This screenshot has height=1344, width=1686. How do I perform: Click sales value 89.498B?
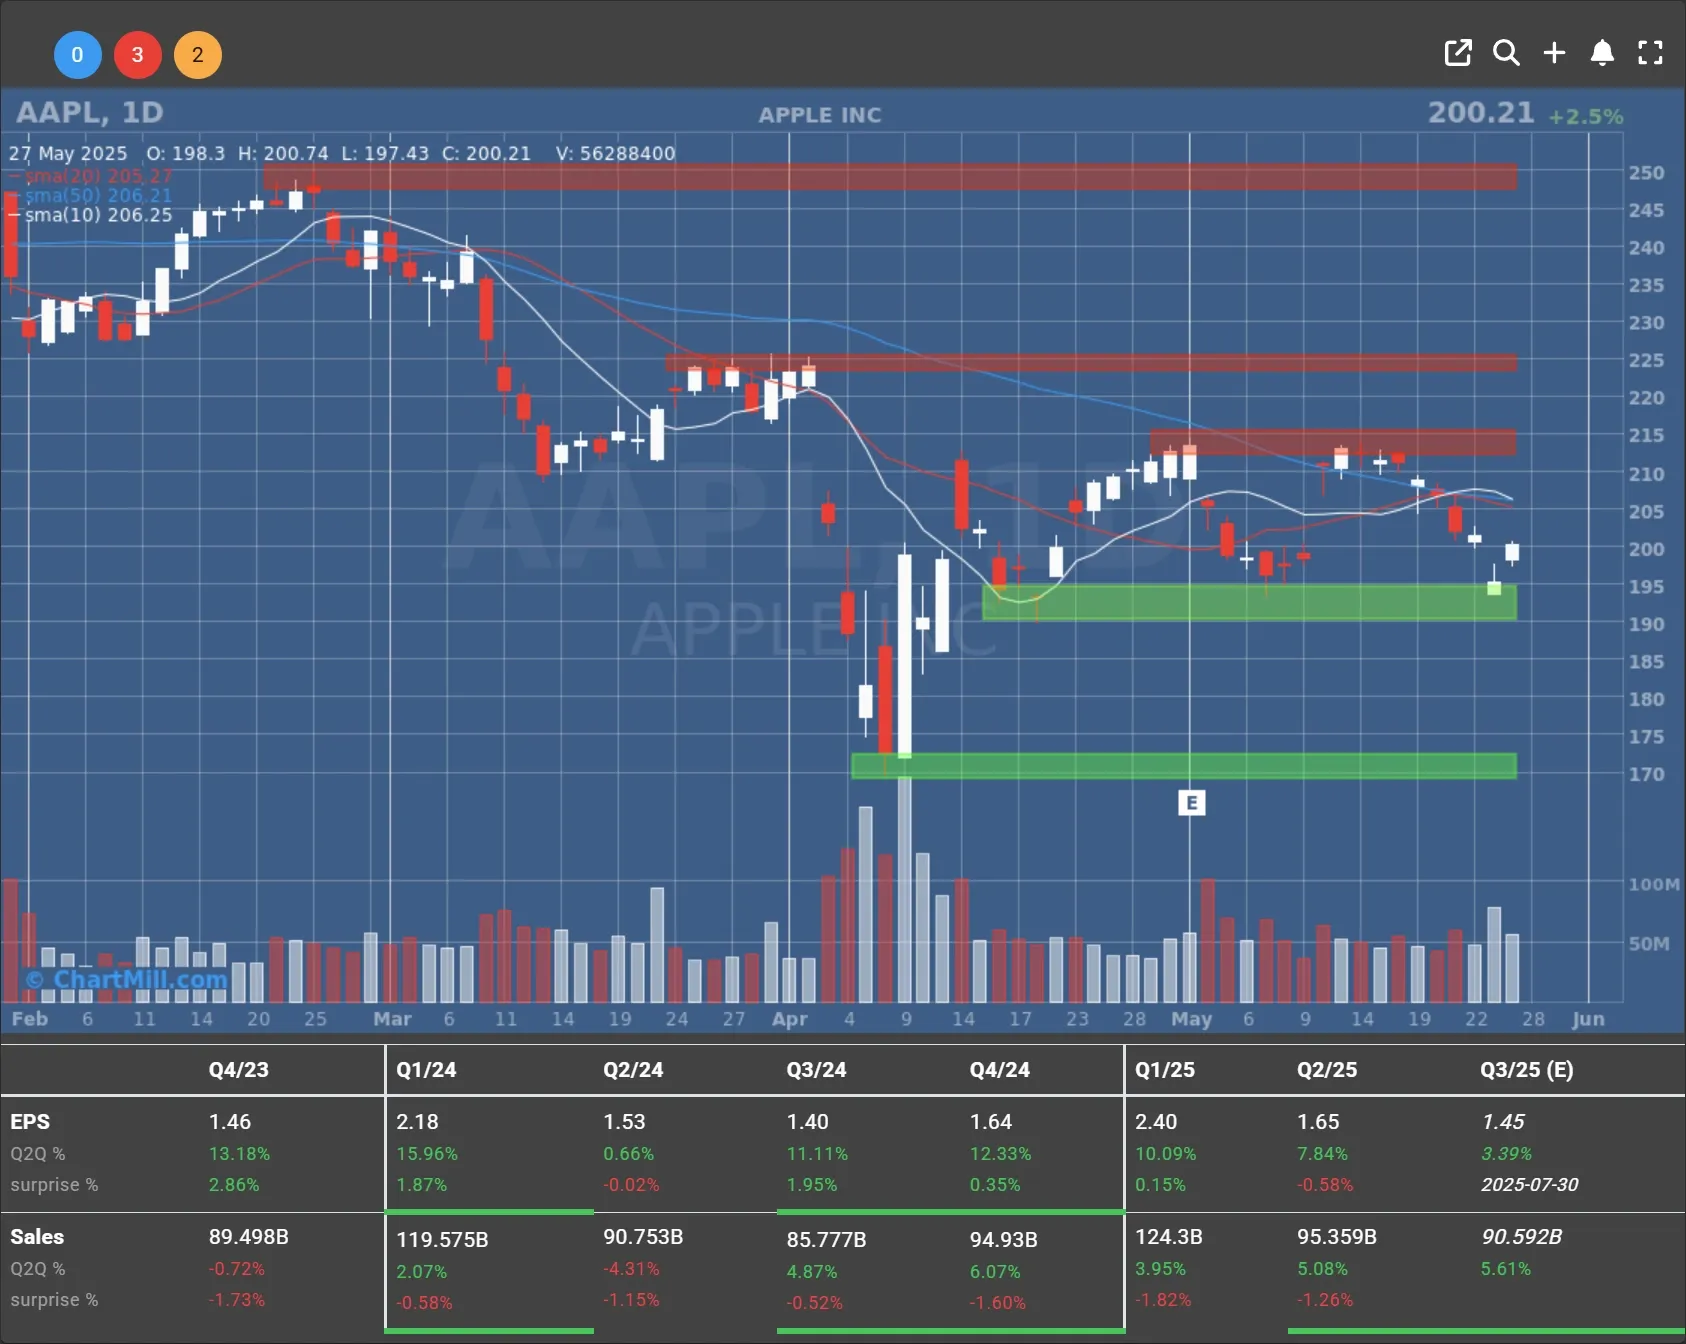click(x=248, y=1237)
